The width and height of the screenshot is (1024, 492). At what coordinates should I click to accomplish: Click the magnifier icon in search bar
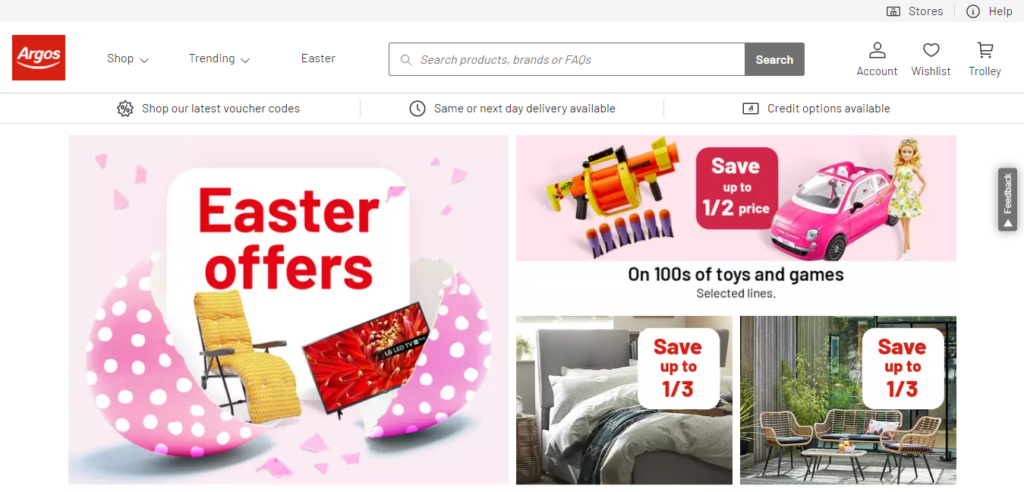(x=406, y=59)
